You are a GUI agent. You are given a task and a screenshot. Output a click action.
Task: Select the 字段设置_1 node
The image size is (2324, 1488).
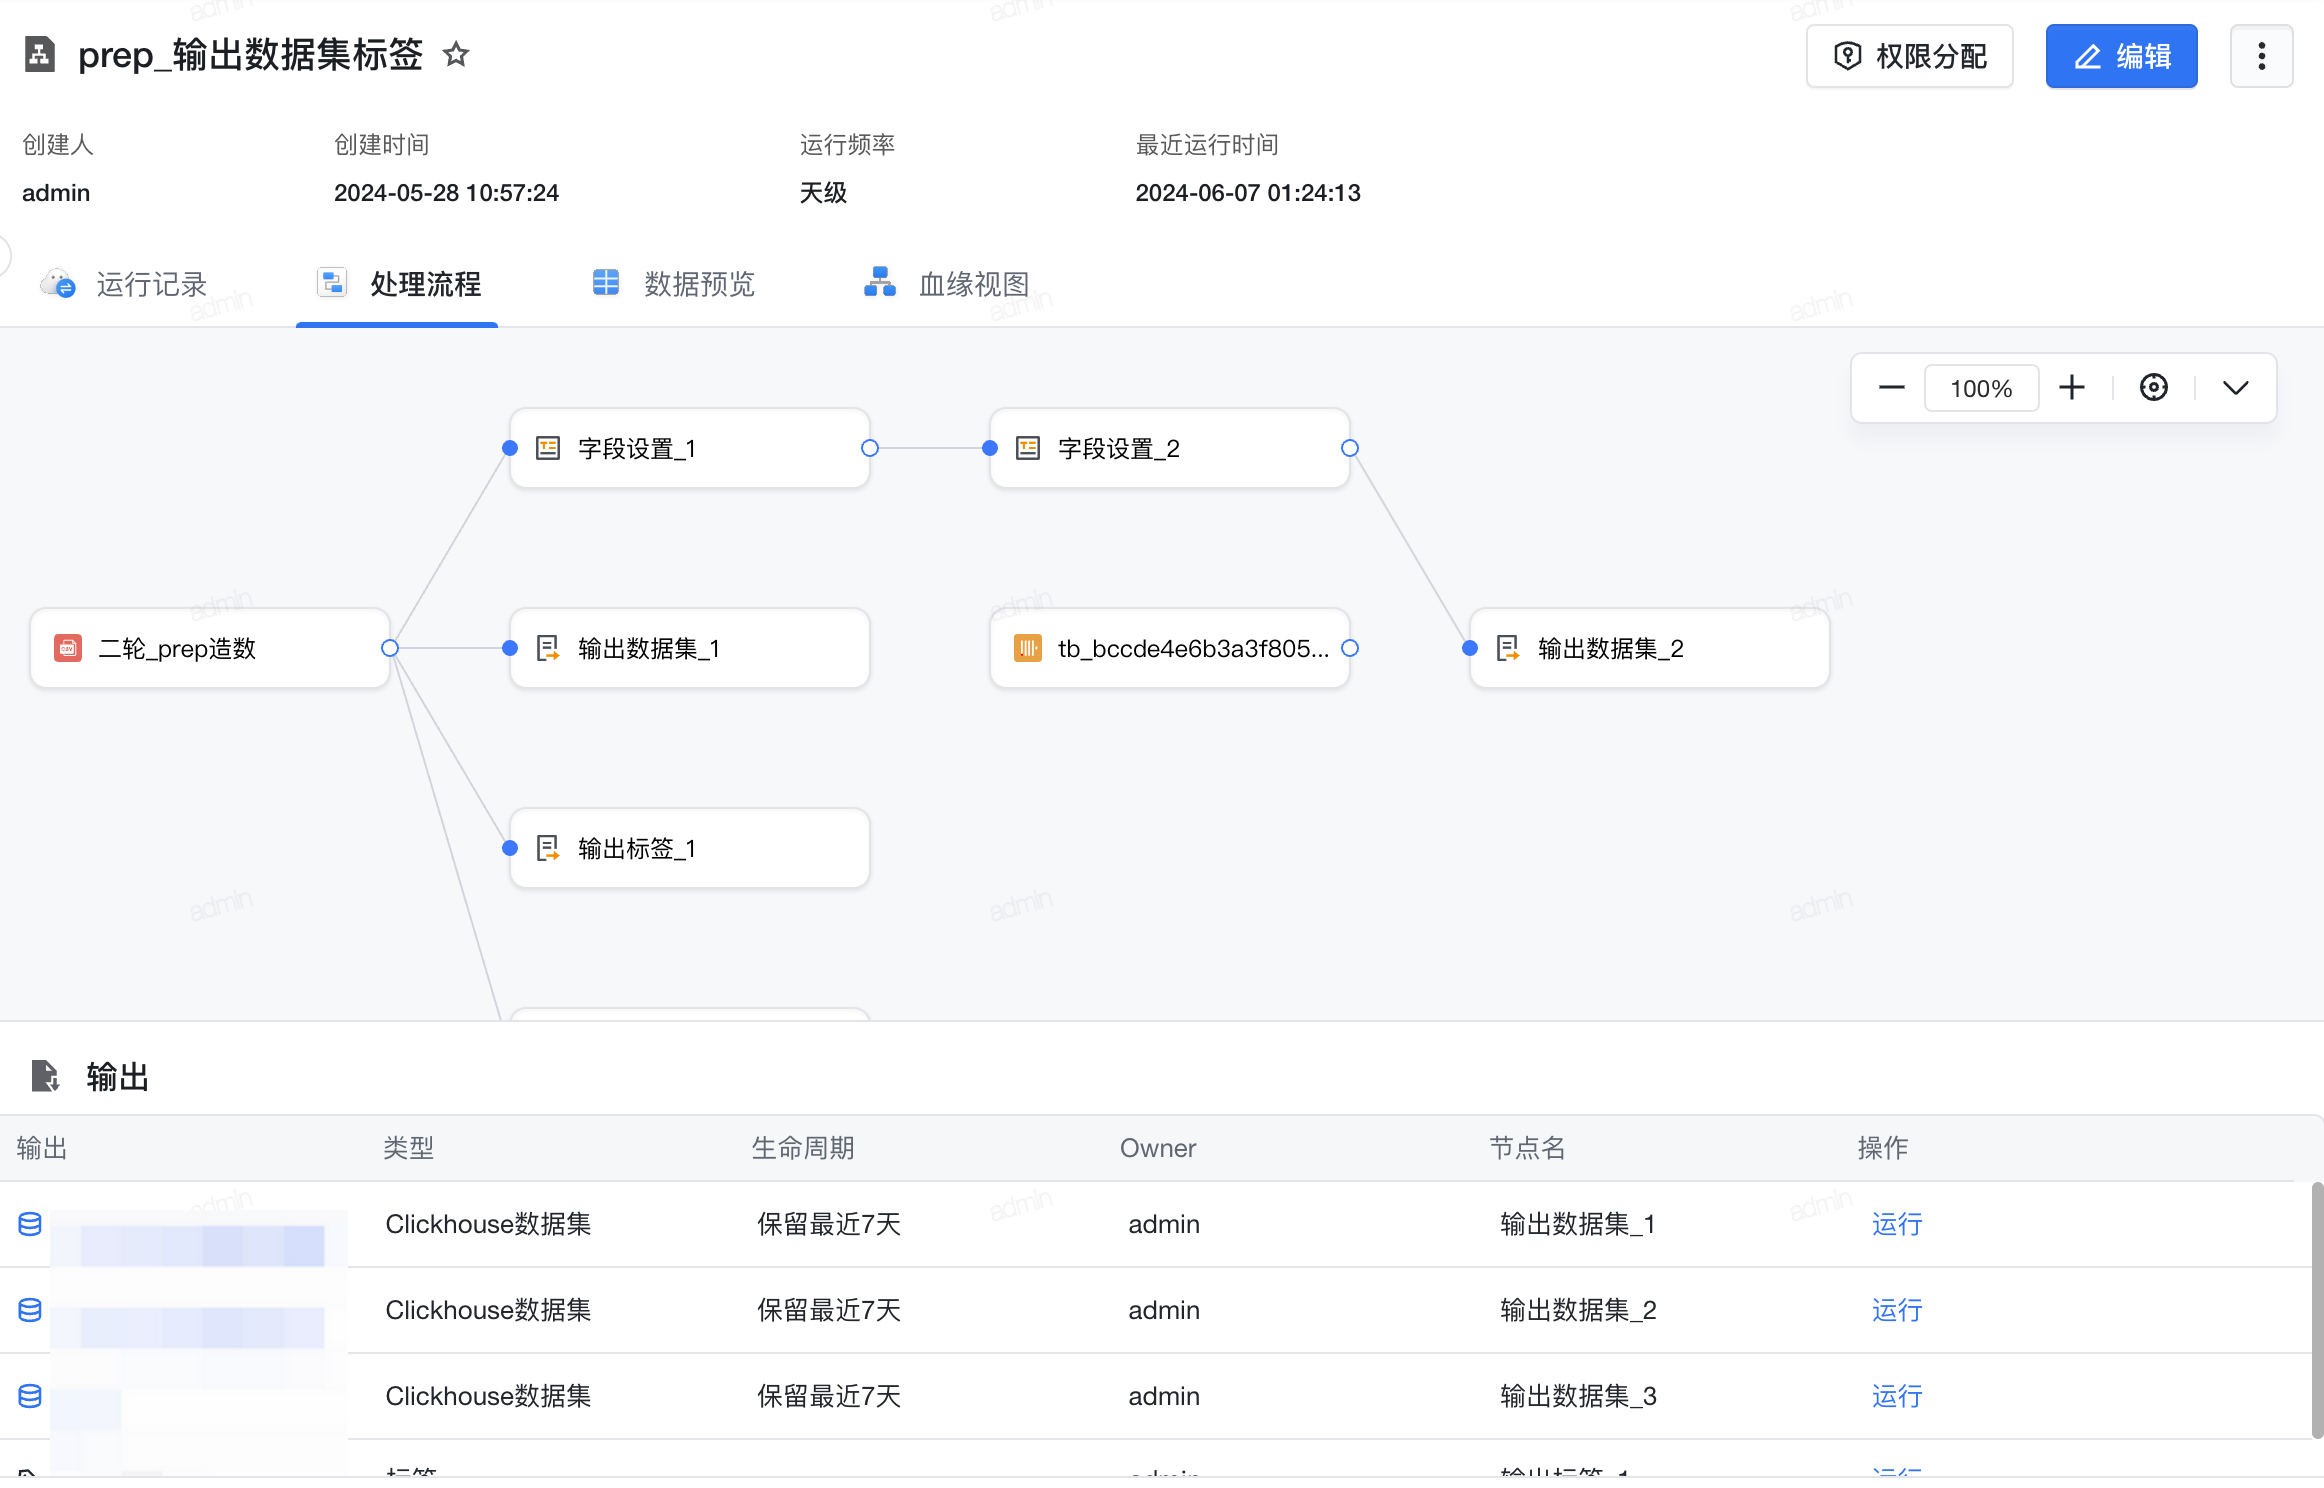point(689,448)
